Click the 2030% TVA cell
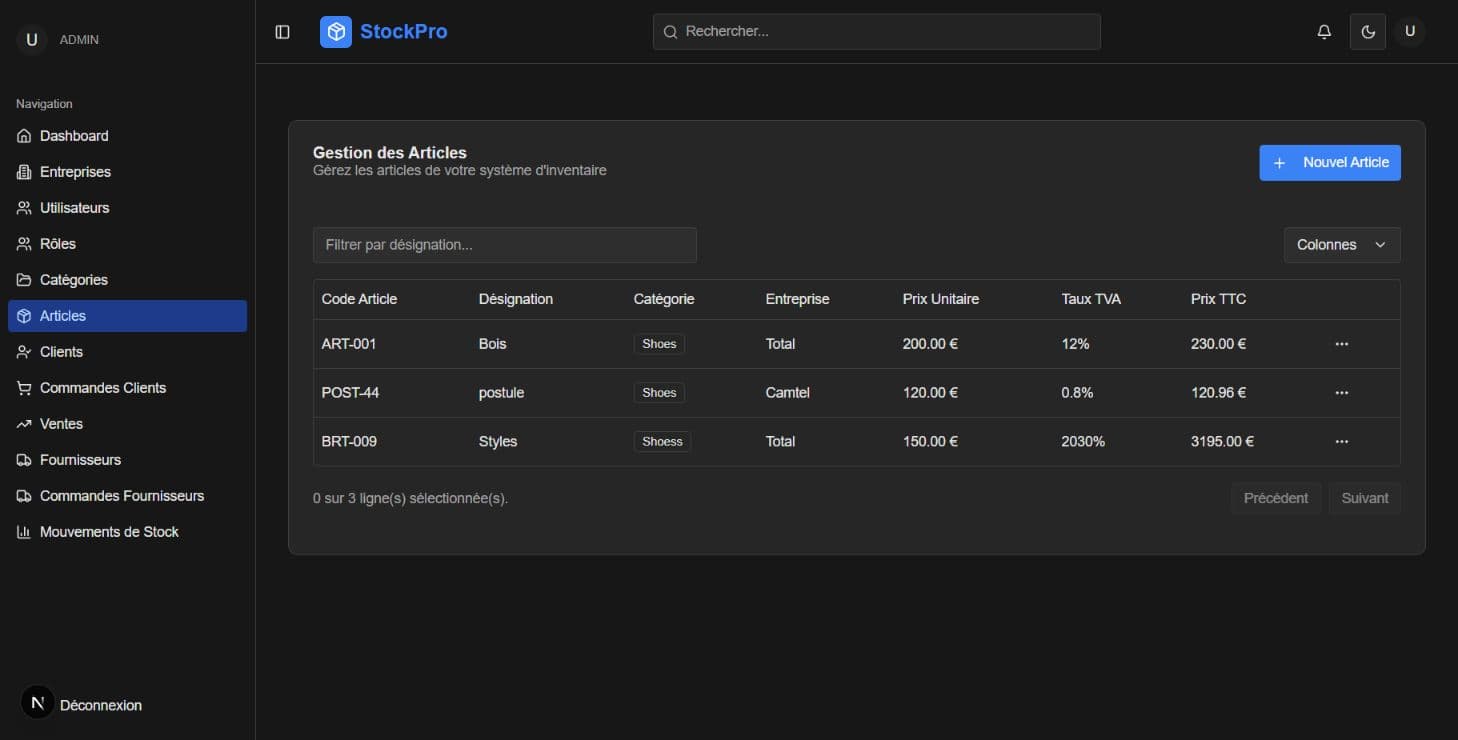Viewport: 1458px width, 740px height. tap(1083, 441)
